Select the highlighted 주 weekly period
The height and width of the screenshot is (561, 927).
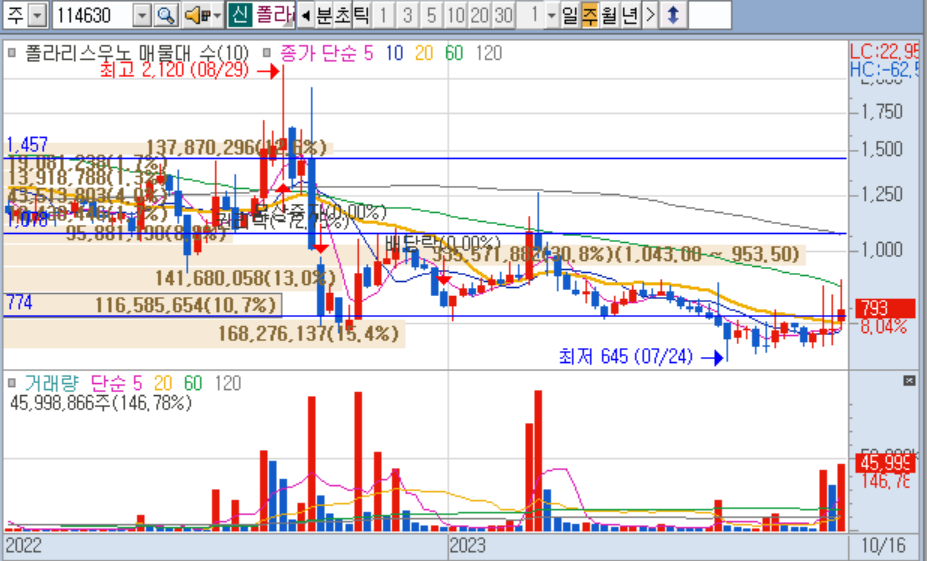pos(590,15)
